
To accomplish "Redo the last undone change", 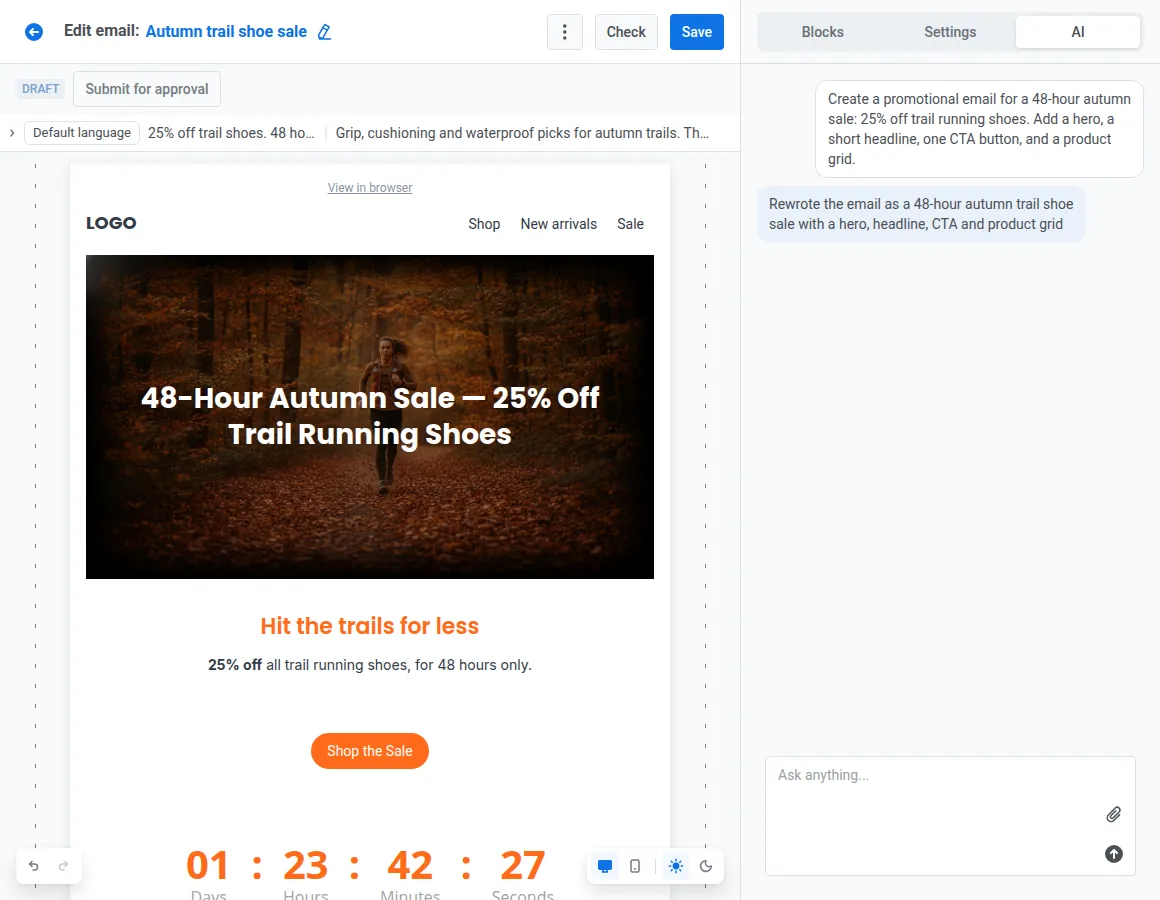I will 64,866.
